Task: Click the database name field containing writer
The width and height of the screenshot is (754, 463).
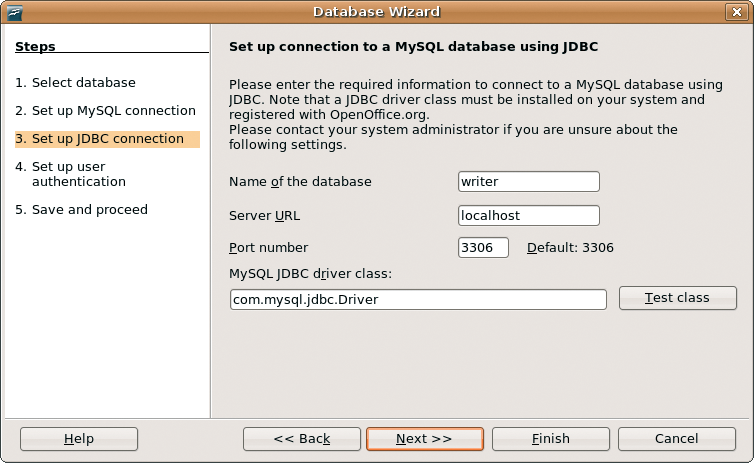Action: [x=528, y=182]
